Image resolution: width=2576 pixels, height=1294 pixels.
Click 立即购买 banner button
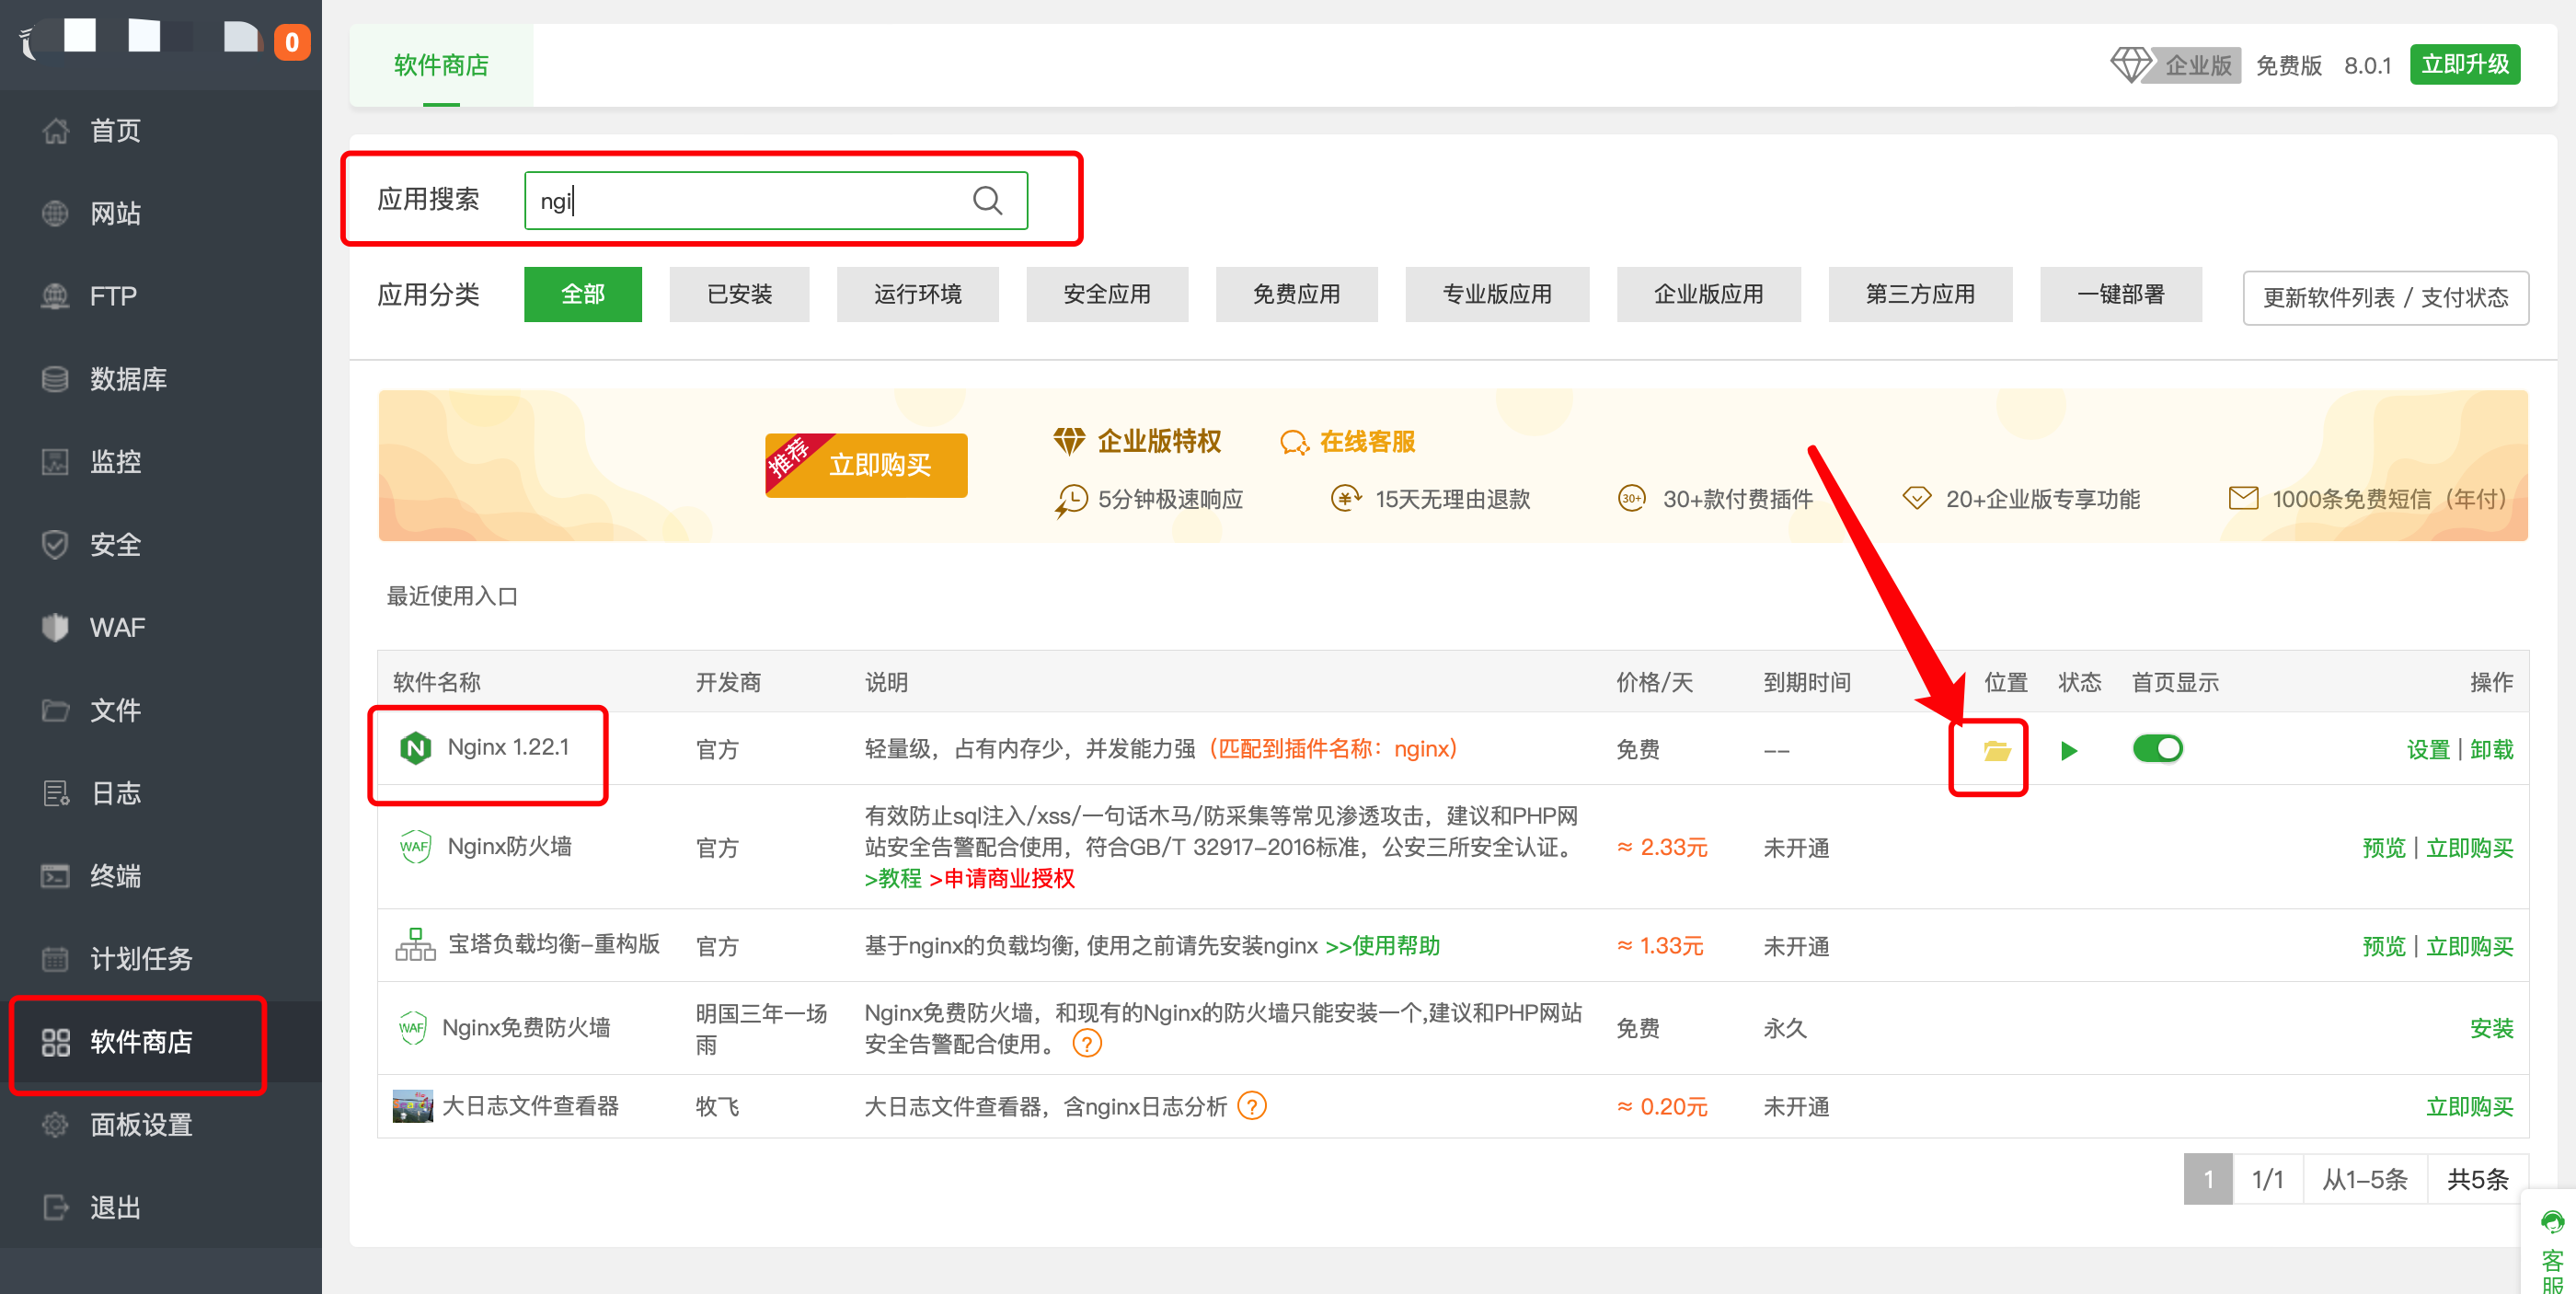[866, 465]
